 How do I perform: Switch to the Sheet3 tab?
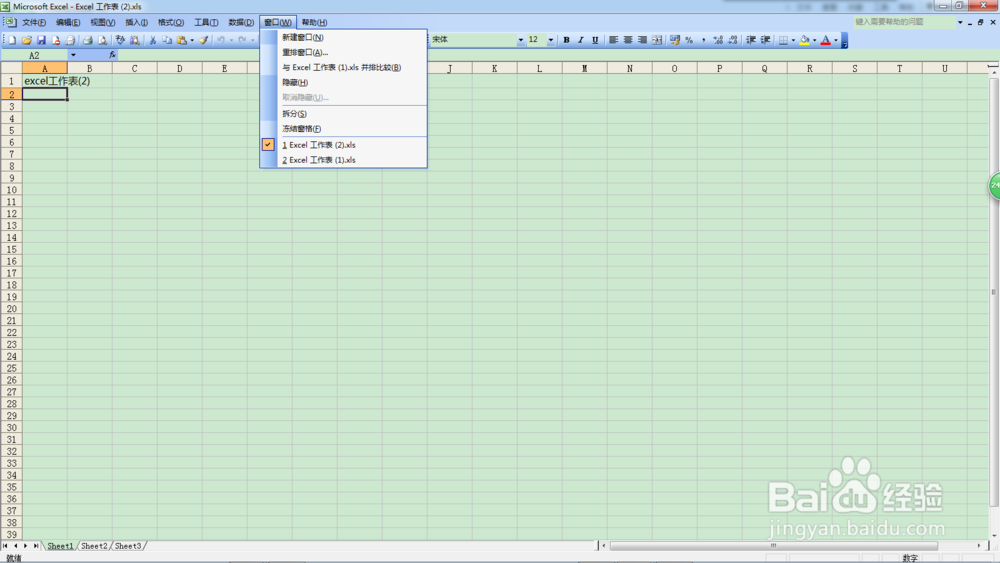tap(128, 546)
